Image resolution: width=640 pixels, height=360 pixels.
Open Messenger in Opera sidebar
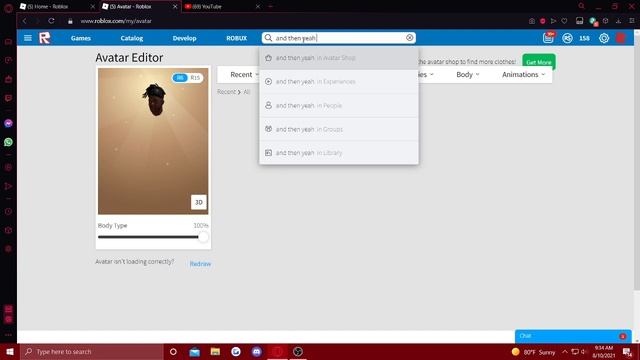pyautogui.click(x=8, y=123)
